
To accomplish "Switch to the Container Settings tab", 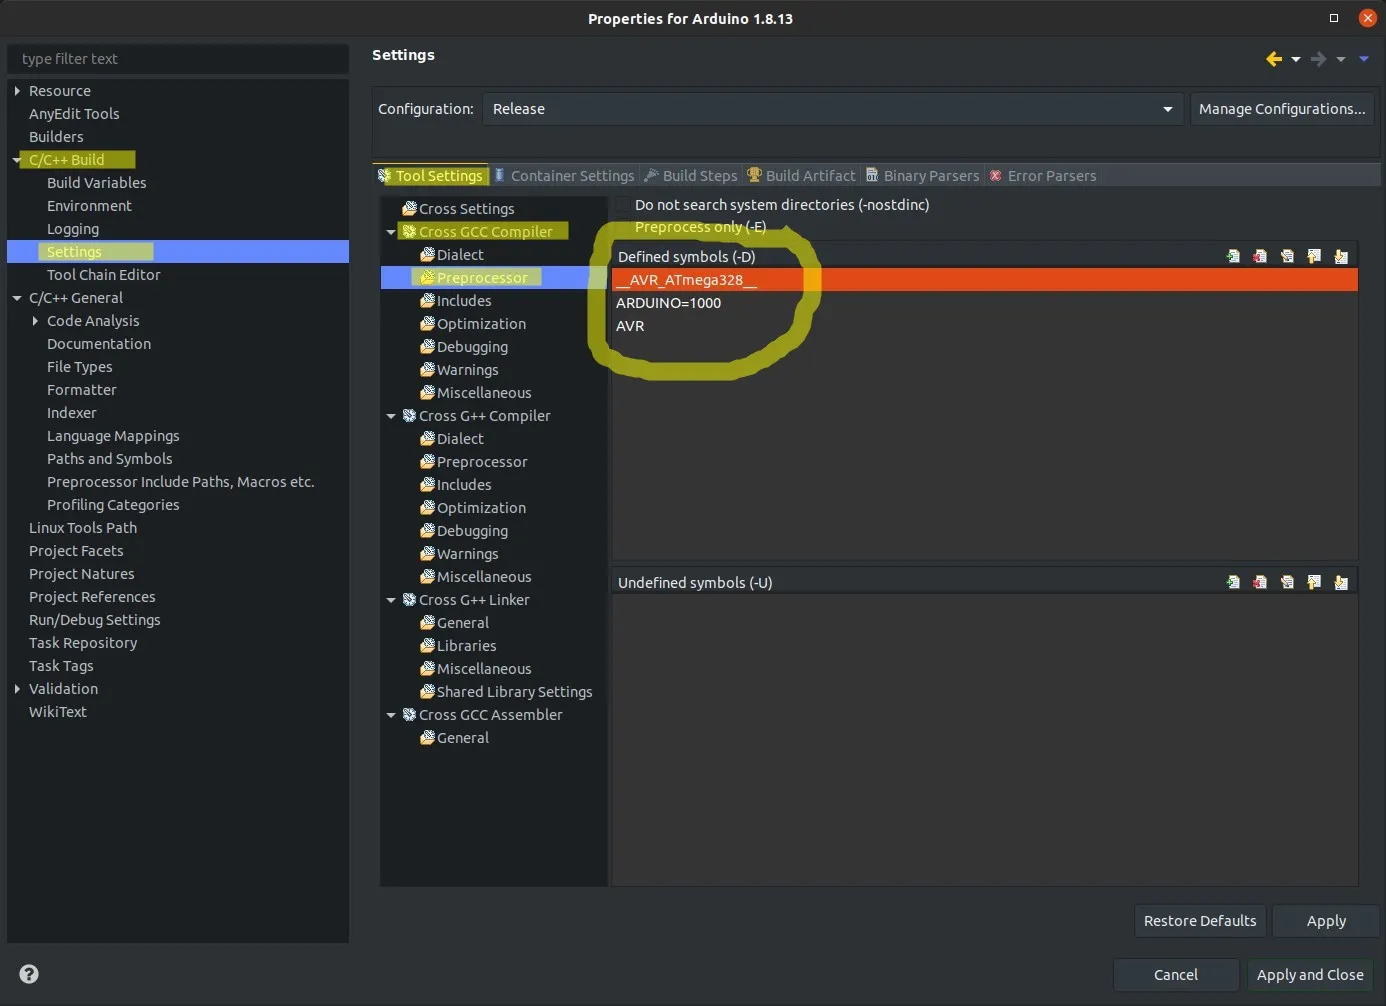I will point(565,176).
